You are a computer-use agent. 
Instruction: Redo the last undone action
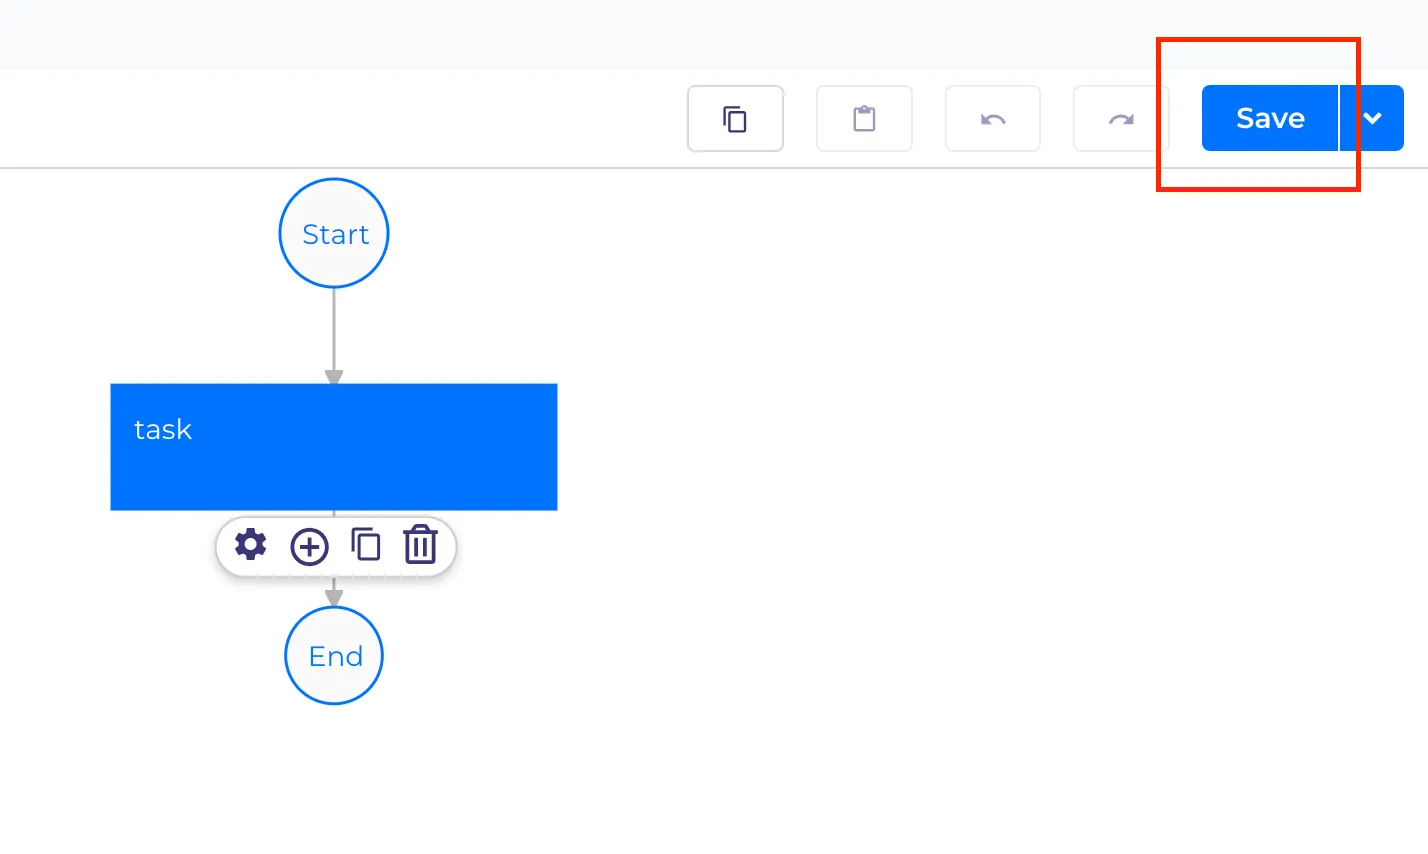(x=1121, y=119)
